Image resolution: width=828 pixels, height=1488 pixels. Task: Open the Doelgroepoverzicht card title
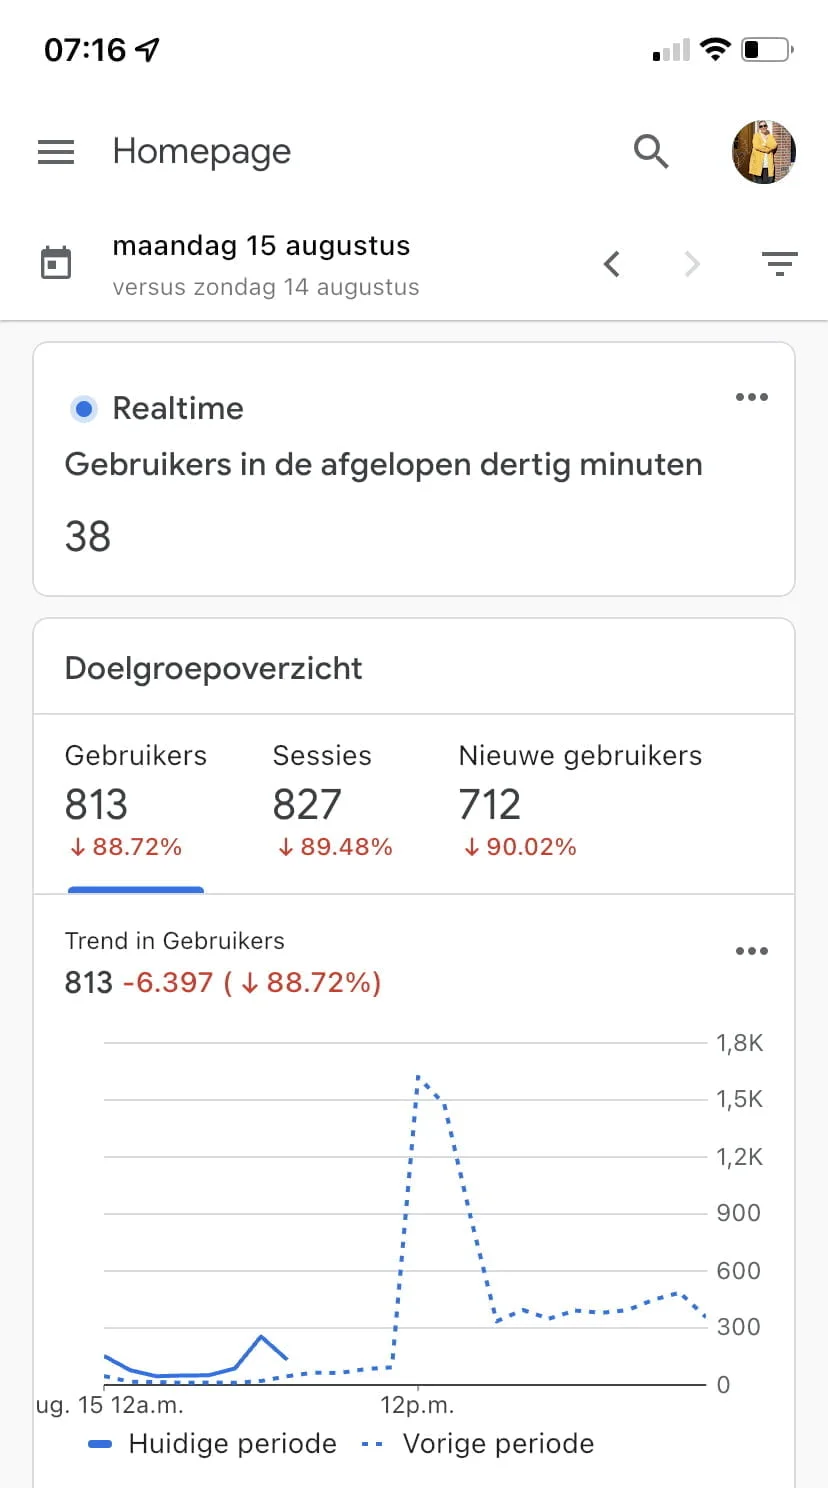click(213, 668)
